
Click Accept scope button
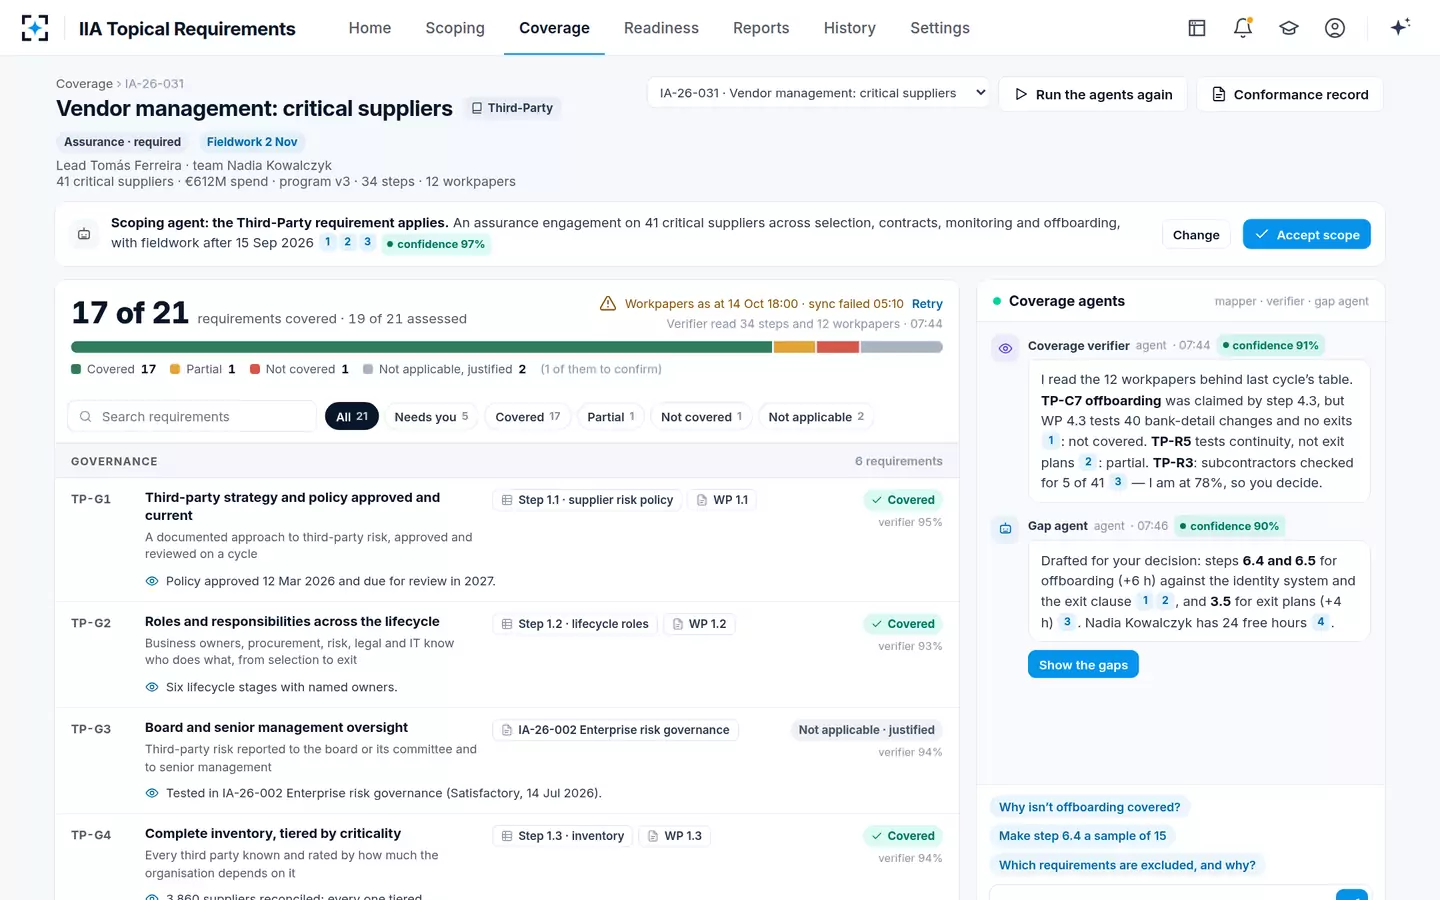click(1307, 235)
